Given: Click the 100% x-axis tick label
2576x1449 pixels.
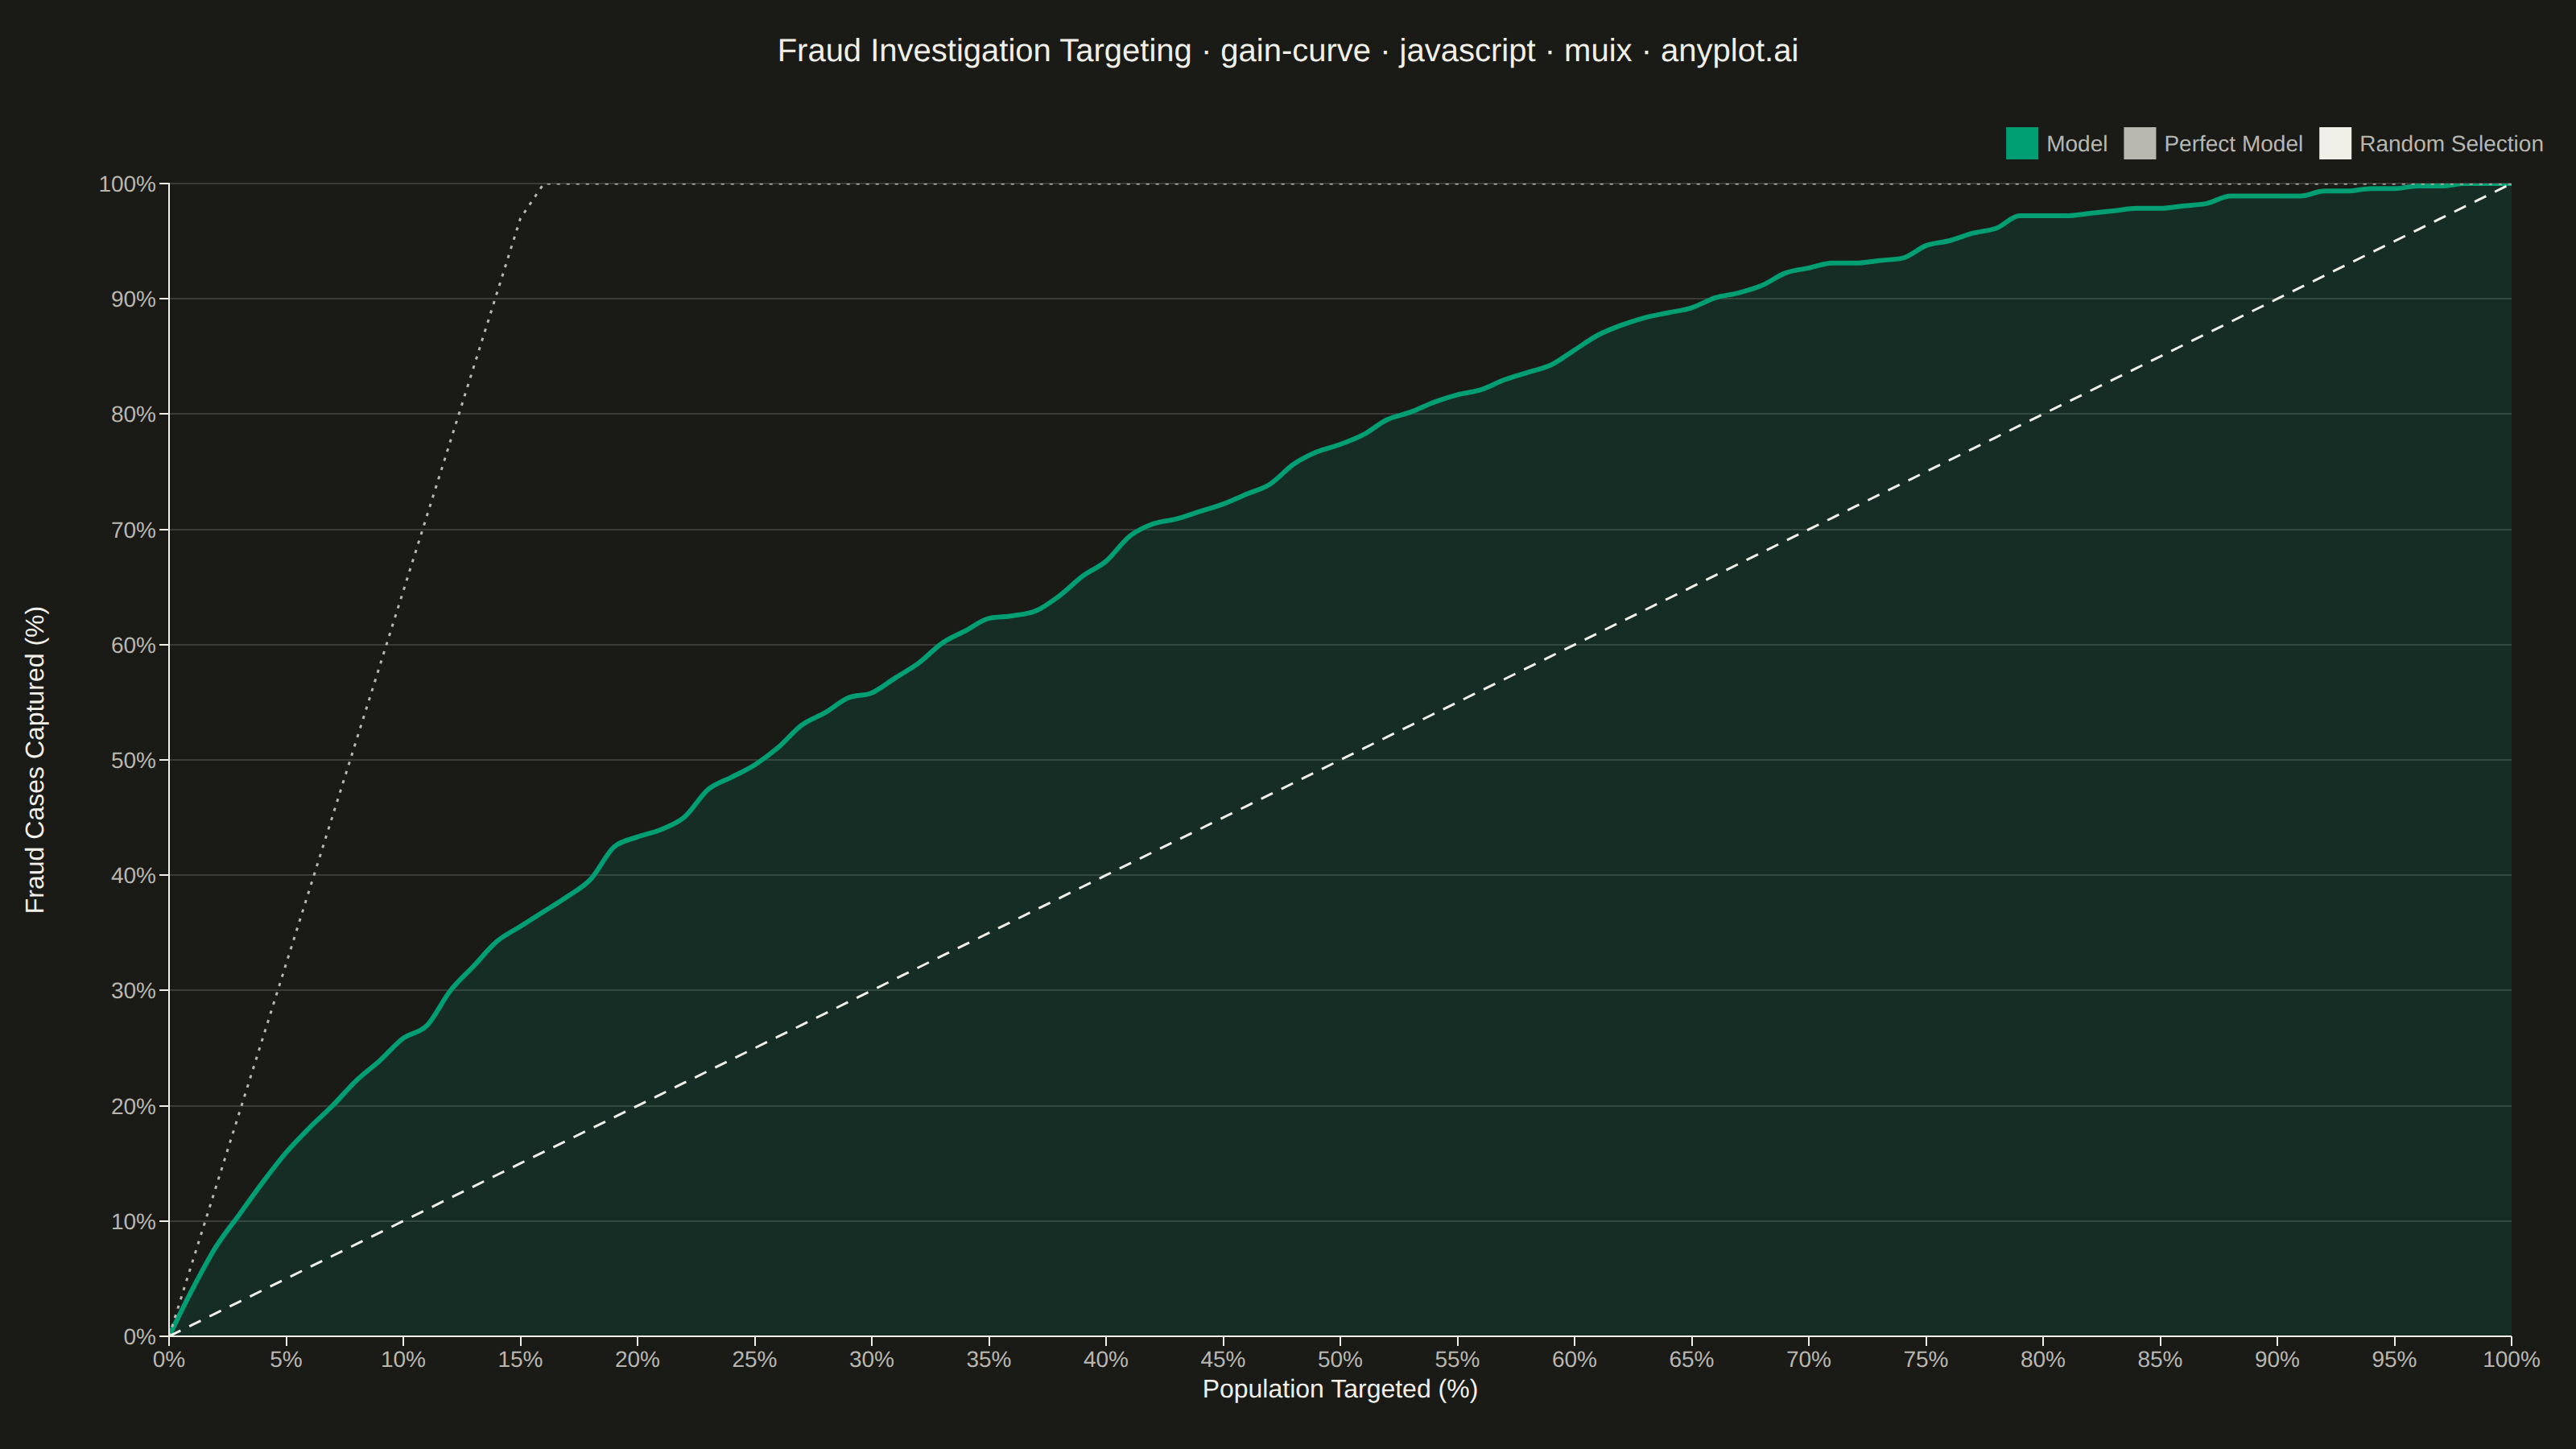Looking at the screenshot, I should (2511, 1359).
